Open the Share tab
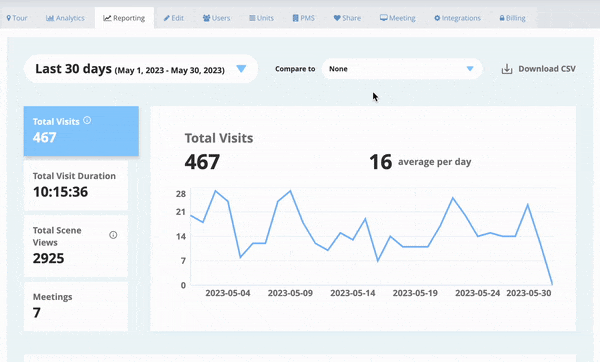 tap(347, 18)
